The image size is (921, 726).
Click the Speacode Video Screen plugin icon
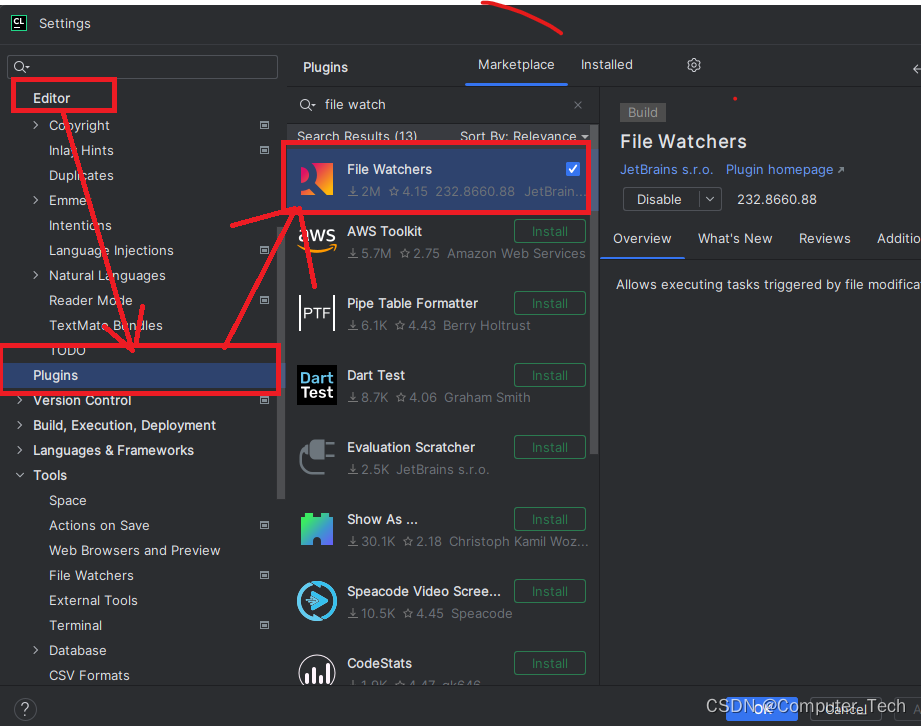[x=317, y=601]
